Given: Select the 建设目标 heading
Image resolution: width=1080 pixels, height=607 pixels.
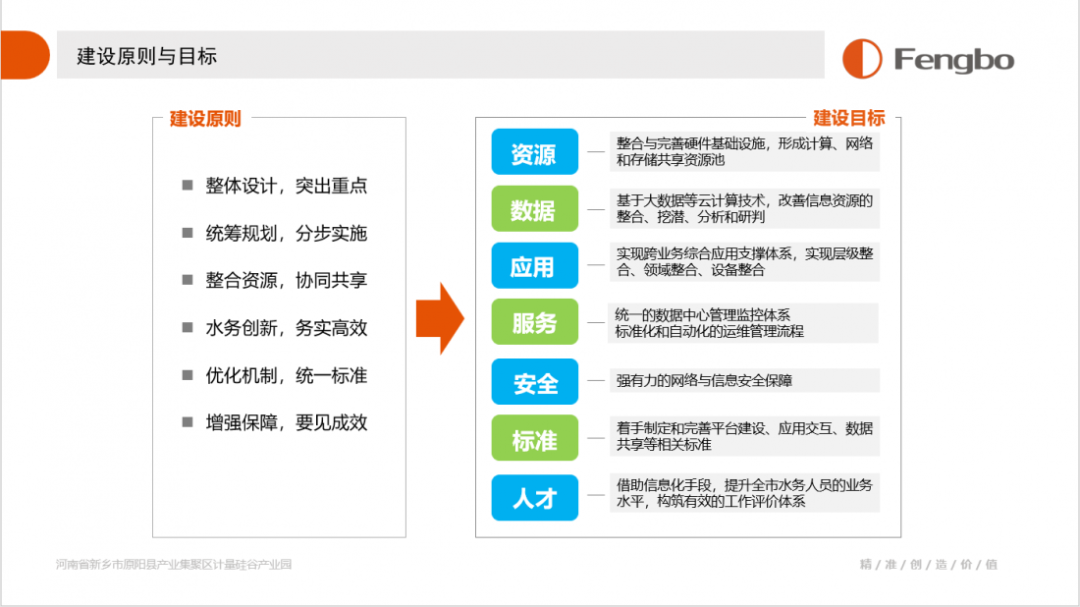Looking at the screenshot, I should click(848, 118).
